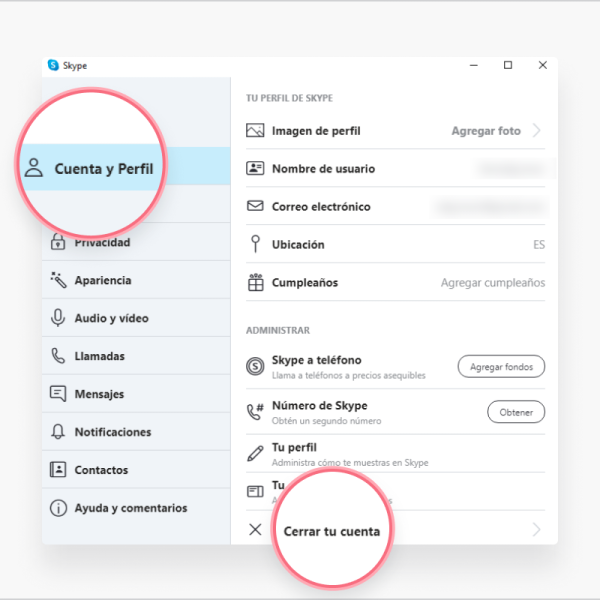This screenshot has width=600, height=600.
Task: Click the phone handset icon for Llamadas
Action: pos(58,356)
